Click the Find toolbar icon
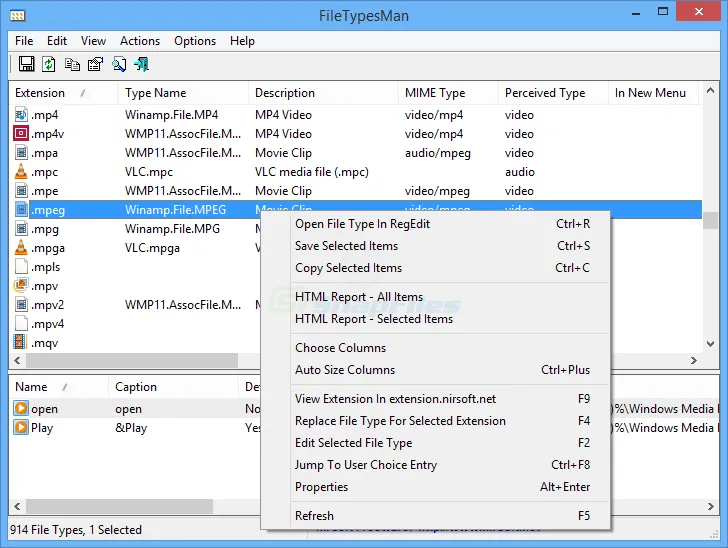Viewport: 728px width, 548px height. click(119, 65)
